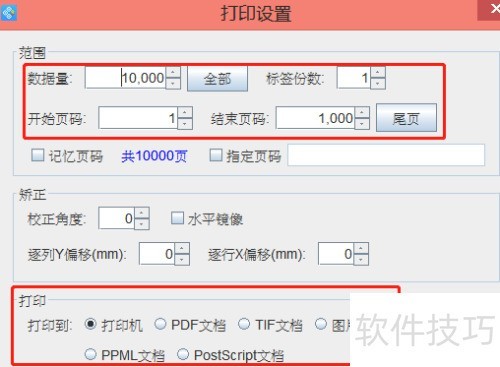
Task: Click the 开始页码 input field
Action: click(x=138, y=118)
